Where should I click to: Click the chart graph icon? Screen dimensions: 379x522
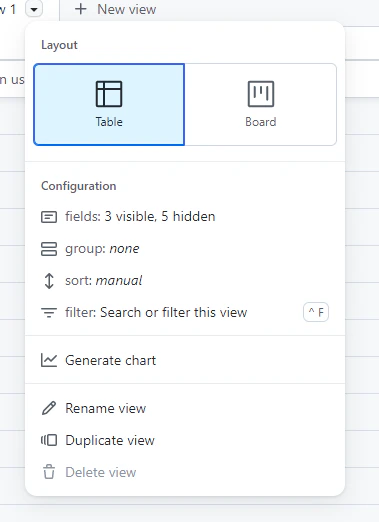tap(49, 360)
